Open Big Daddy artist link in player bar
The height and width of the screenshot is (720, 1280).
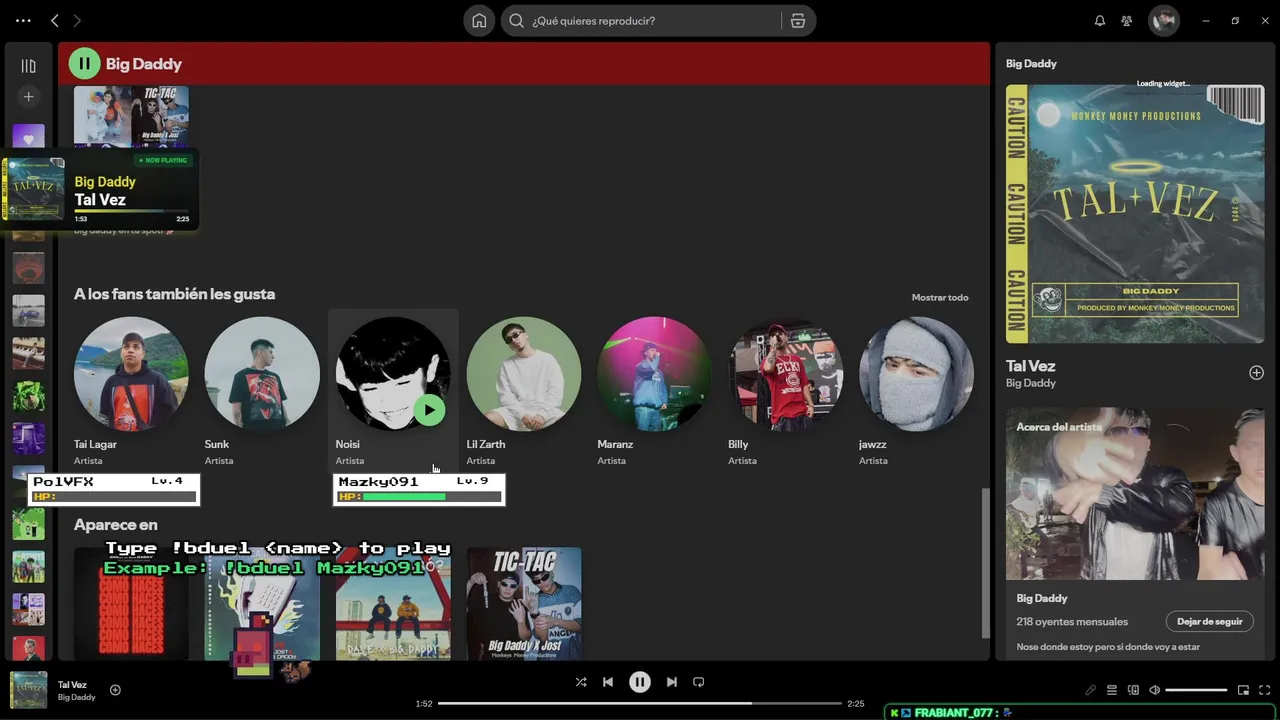[77, 697]
